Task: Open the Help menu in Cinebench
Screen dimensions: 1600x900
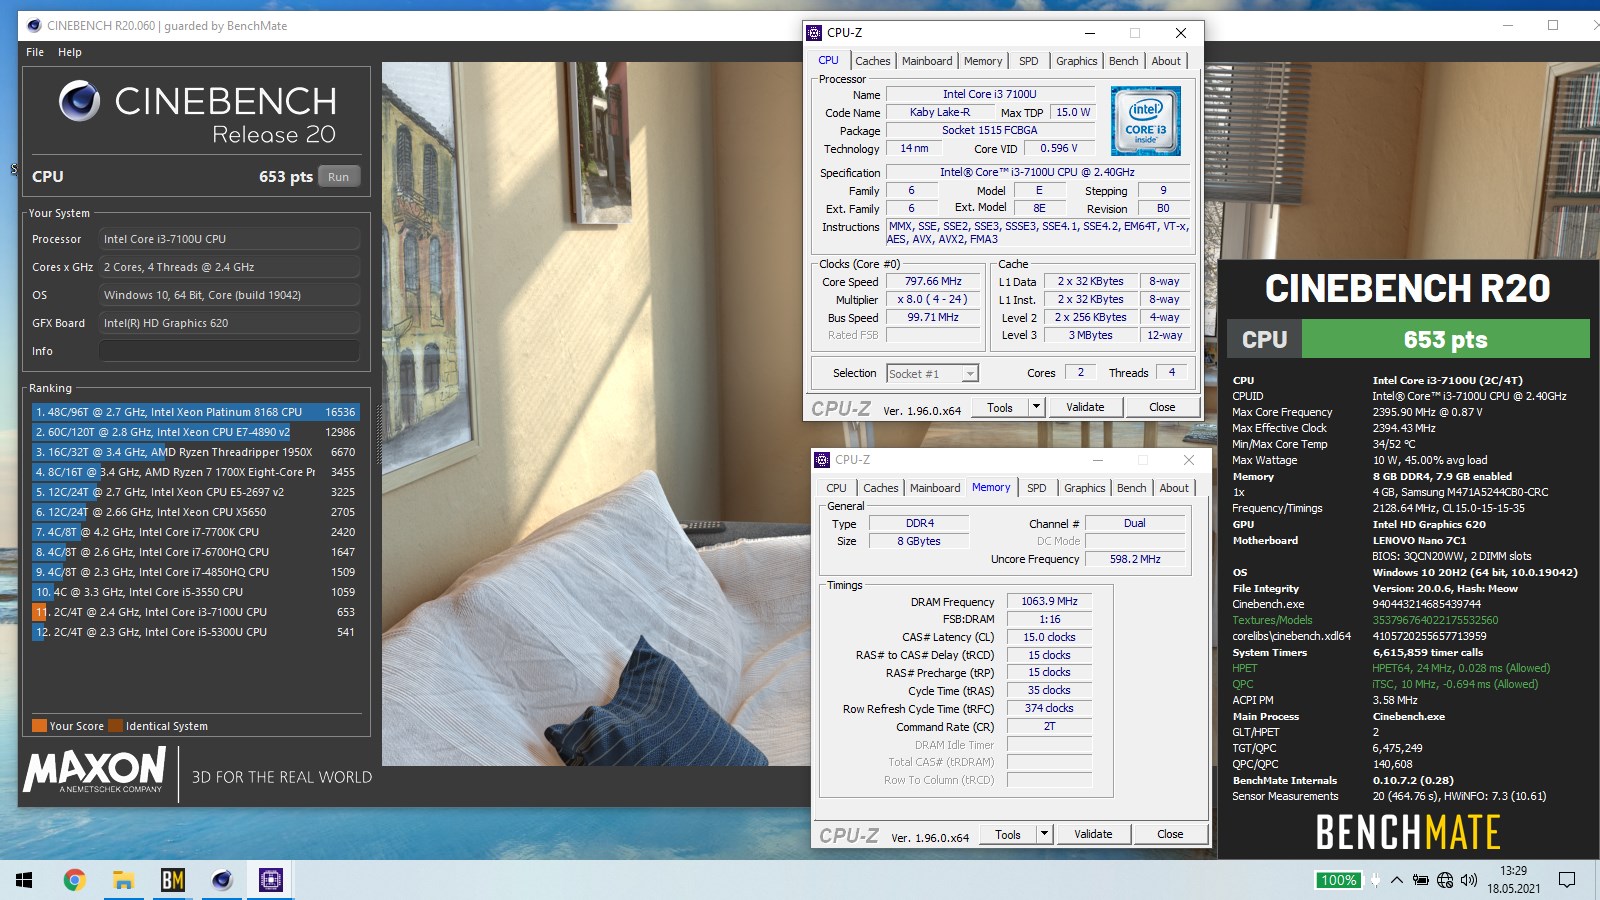Action: pos(70,52)
